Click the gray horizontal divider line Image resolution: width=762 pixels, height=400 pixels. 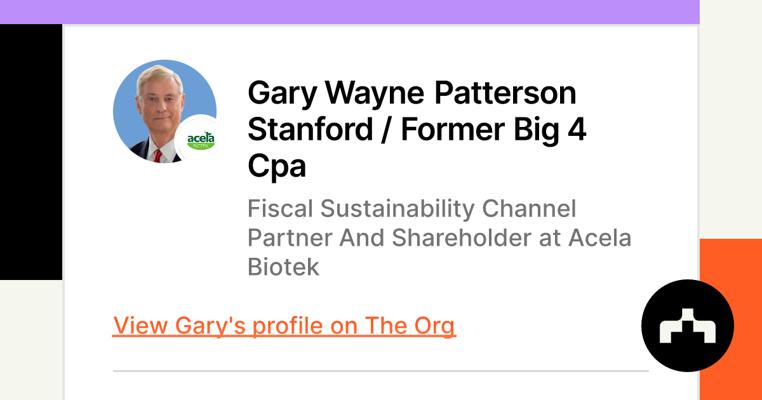380,371
